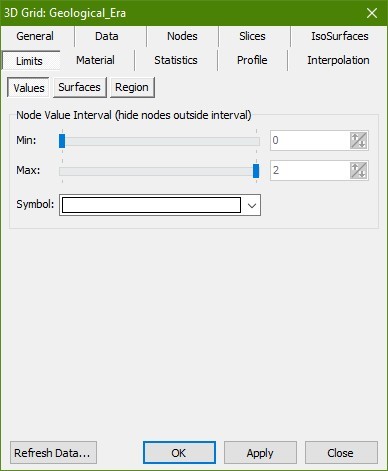Open the Data tab

coord(107,36)
